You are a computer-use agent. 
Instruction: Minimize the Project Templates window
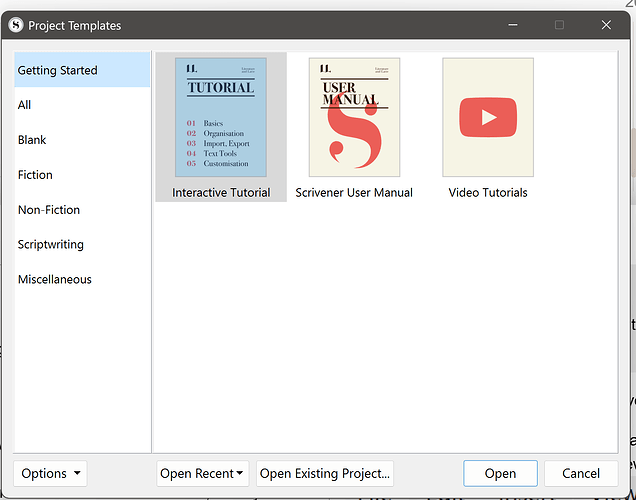(513, 25)
